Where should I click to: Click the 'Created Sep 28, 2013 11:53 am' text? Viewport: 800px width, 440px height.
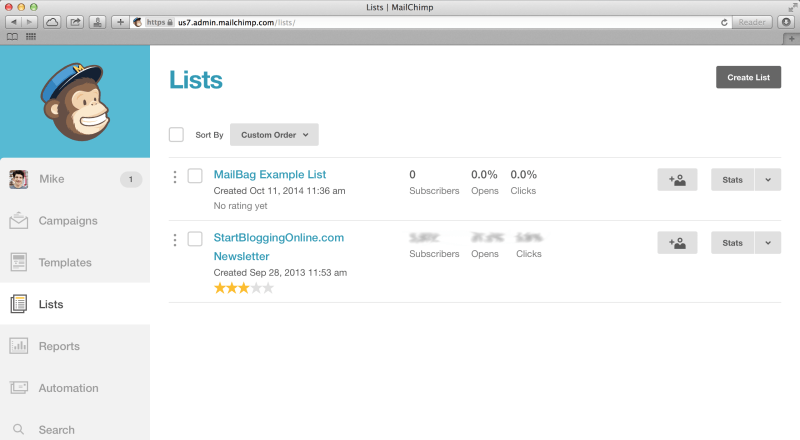point(280,273)
